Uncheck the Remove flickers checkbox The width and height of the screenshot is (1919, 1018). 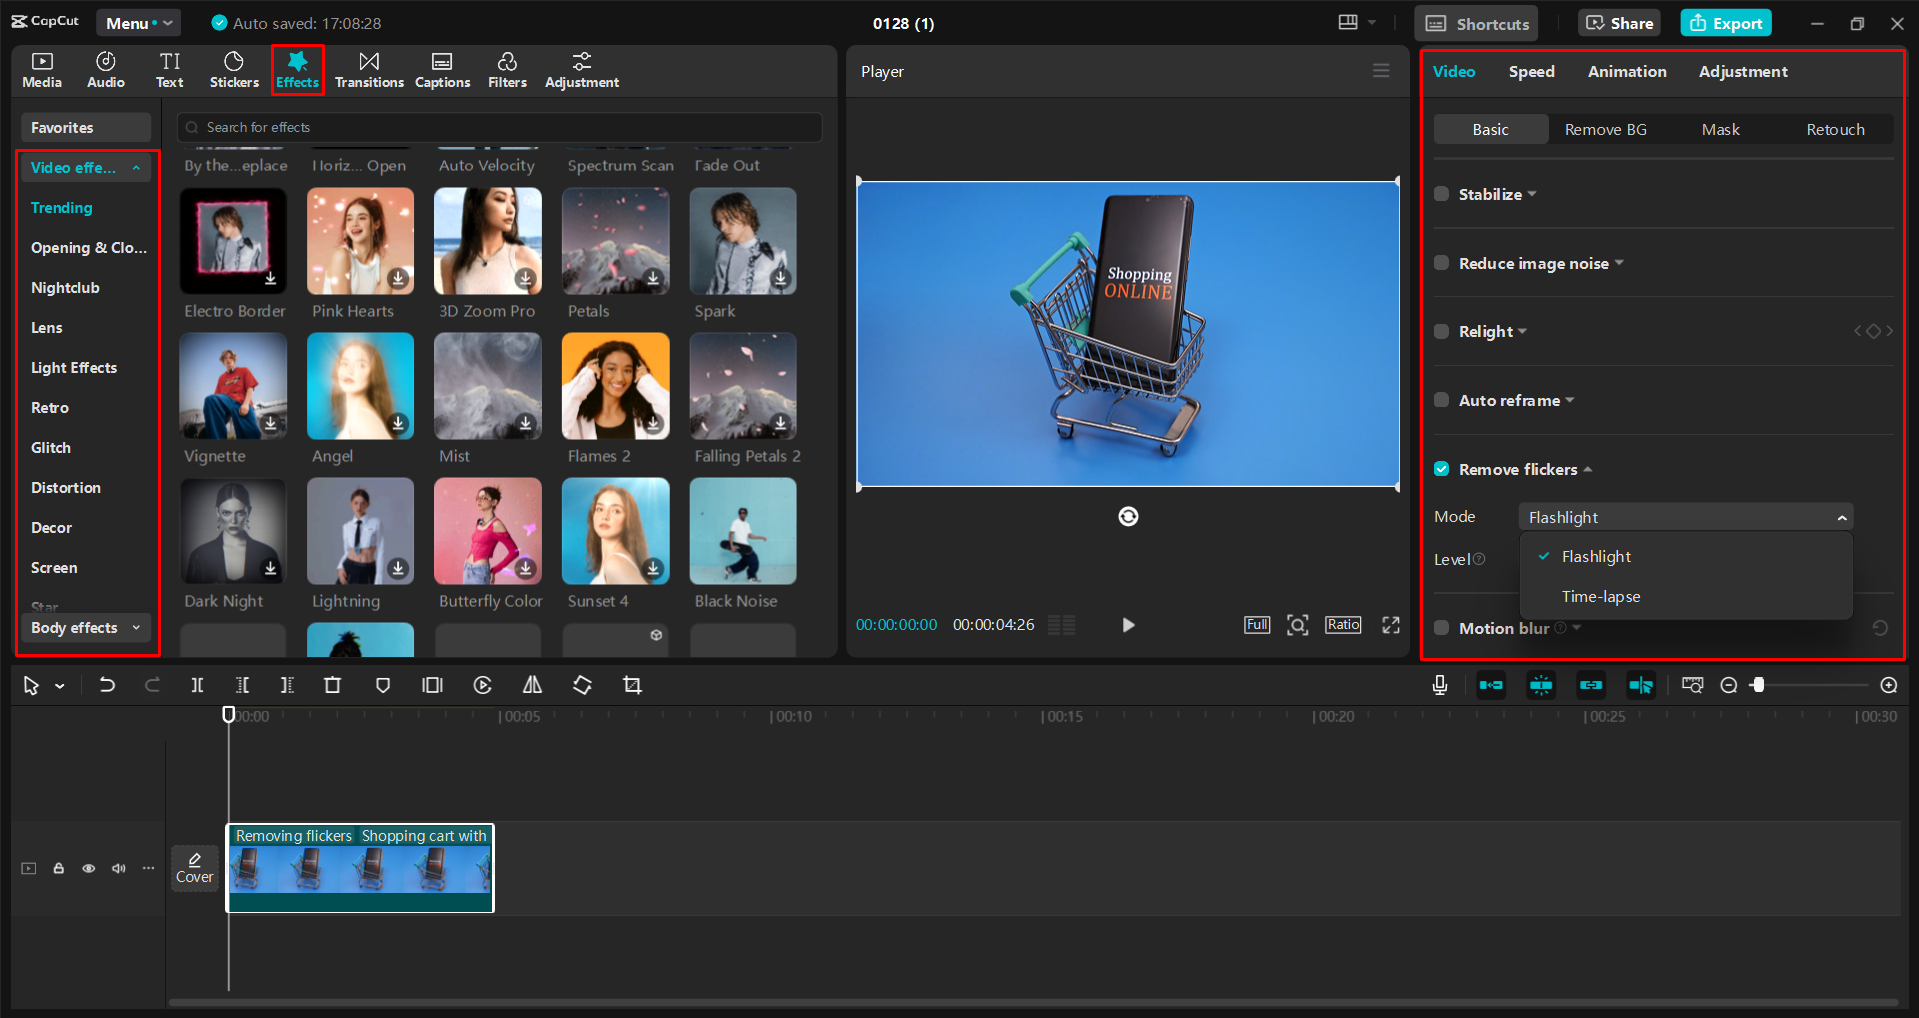point(1442,469)
